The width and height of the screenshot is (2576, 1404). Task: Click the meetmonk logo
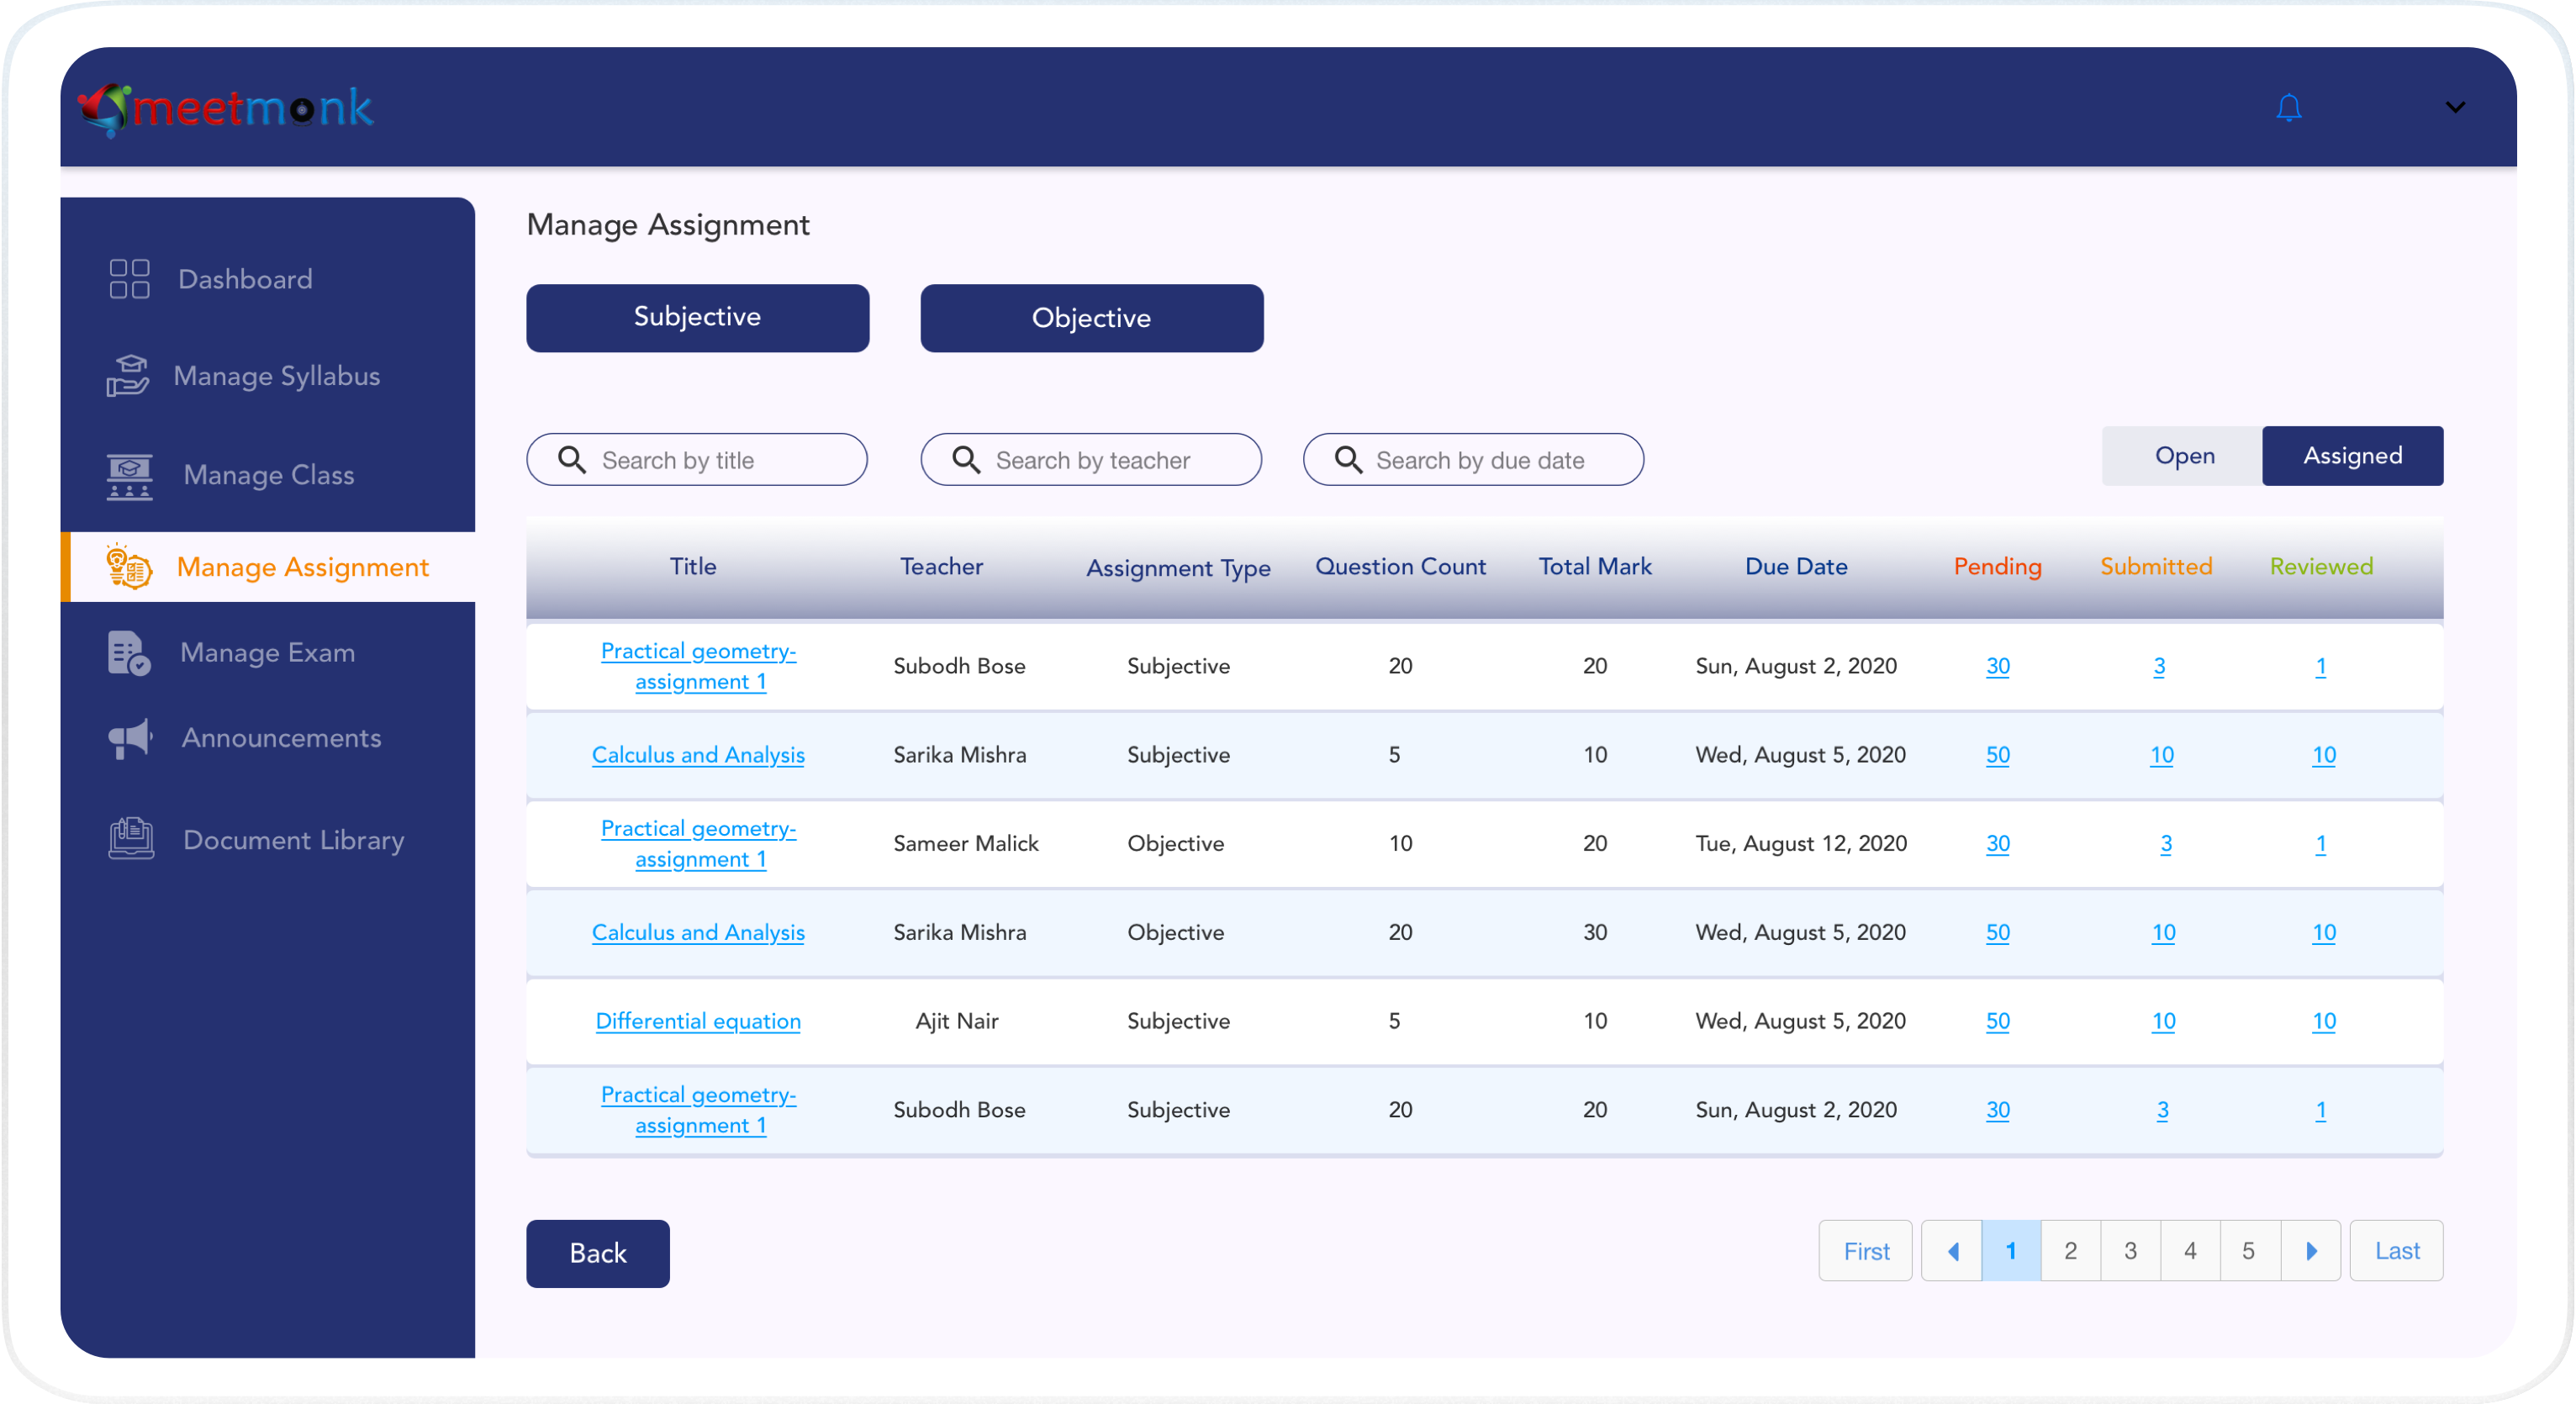pyautogui.click(x=226, y=108)
